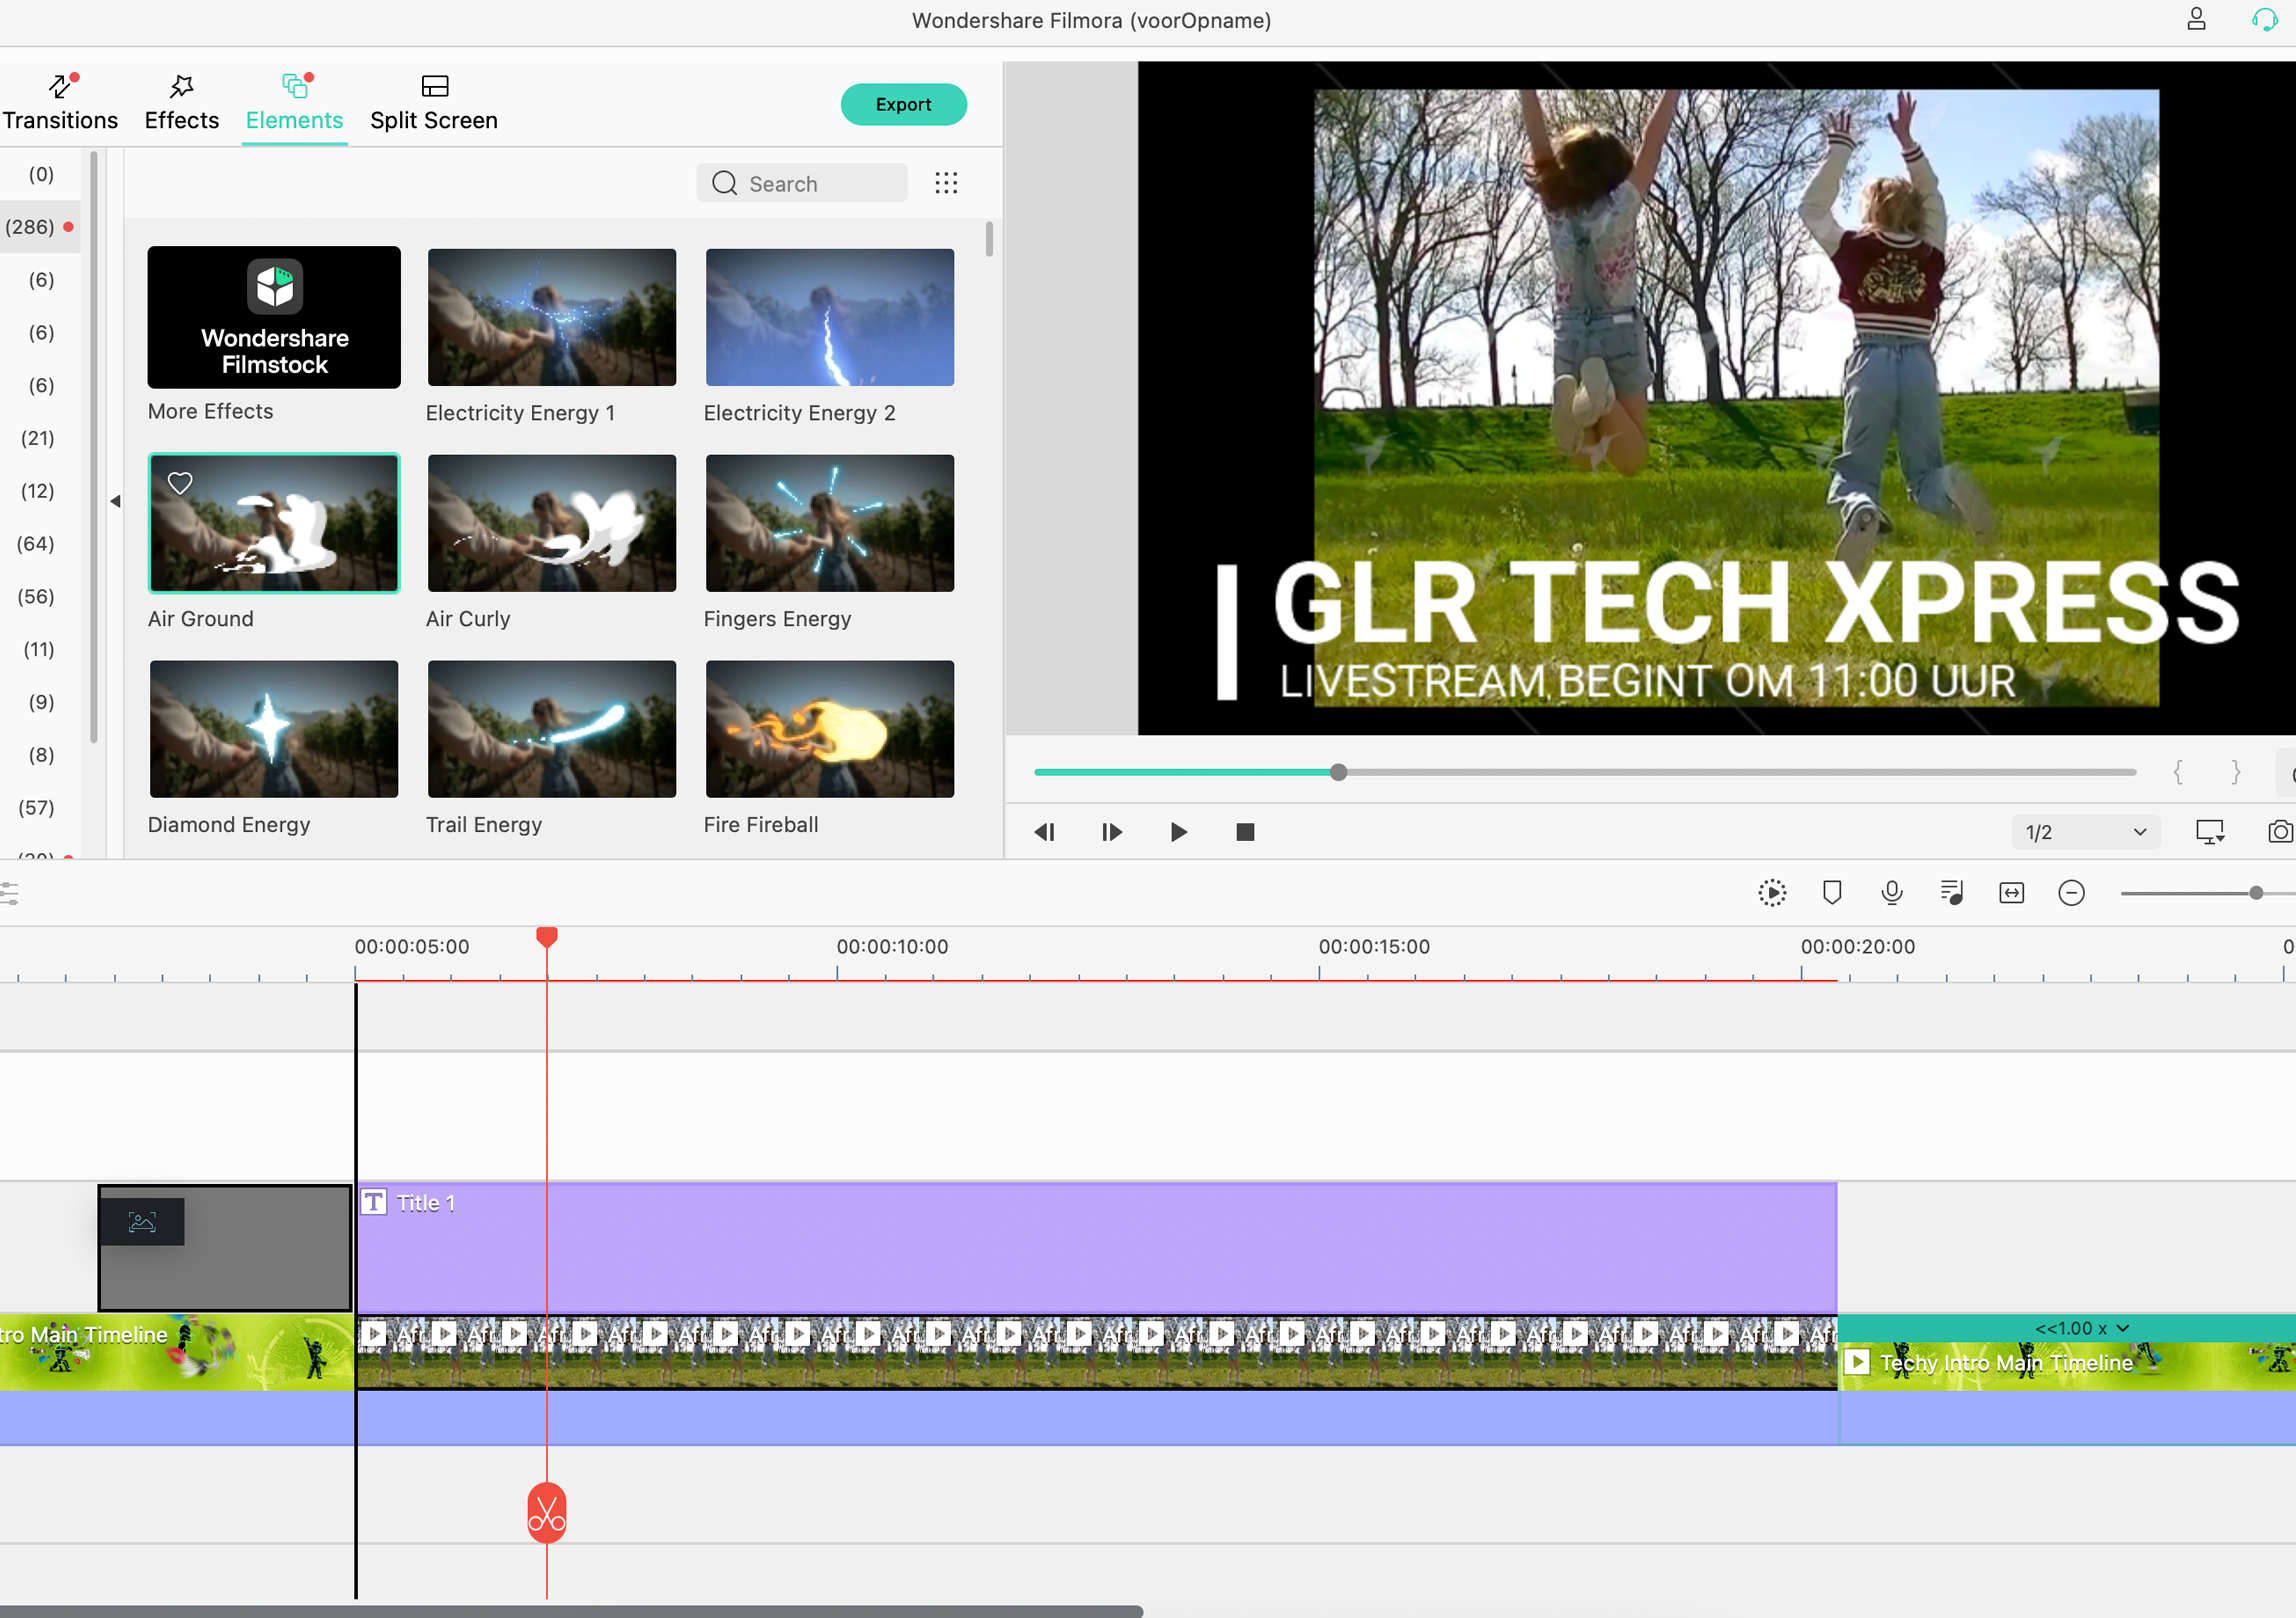Select the category with (11) items

point(39,650)
